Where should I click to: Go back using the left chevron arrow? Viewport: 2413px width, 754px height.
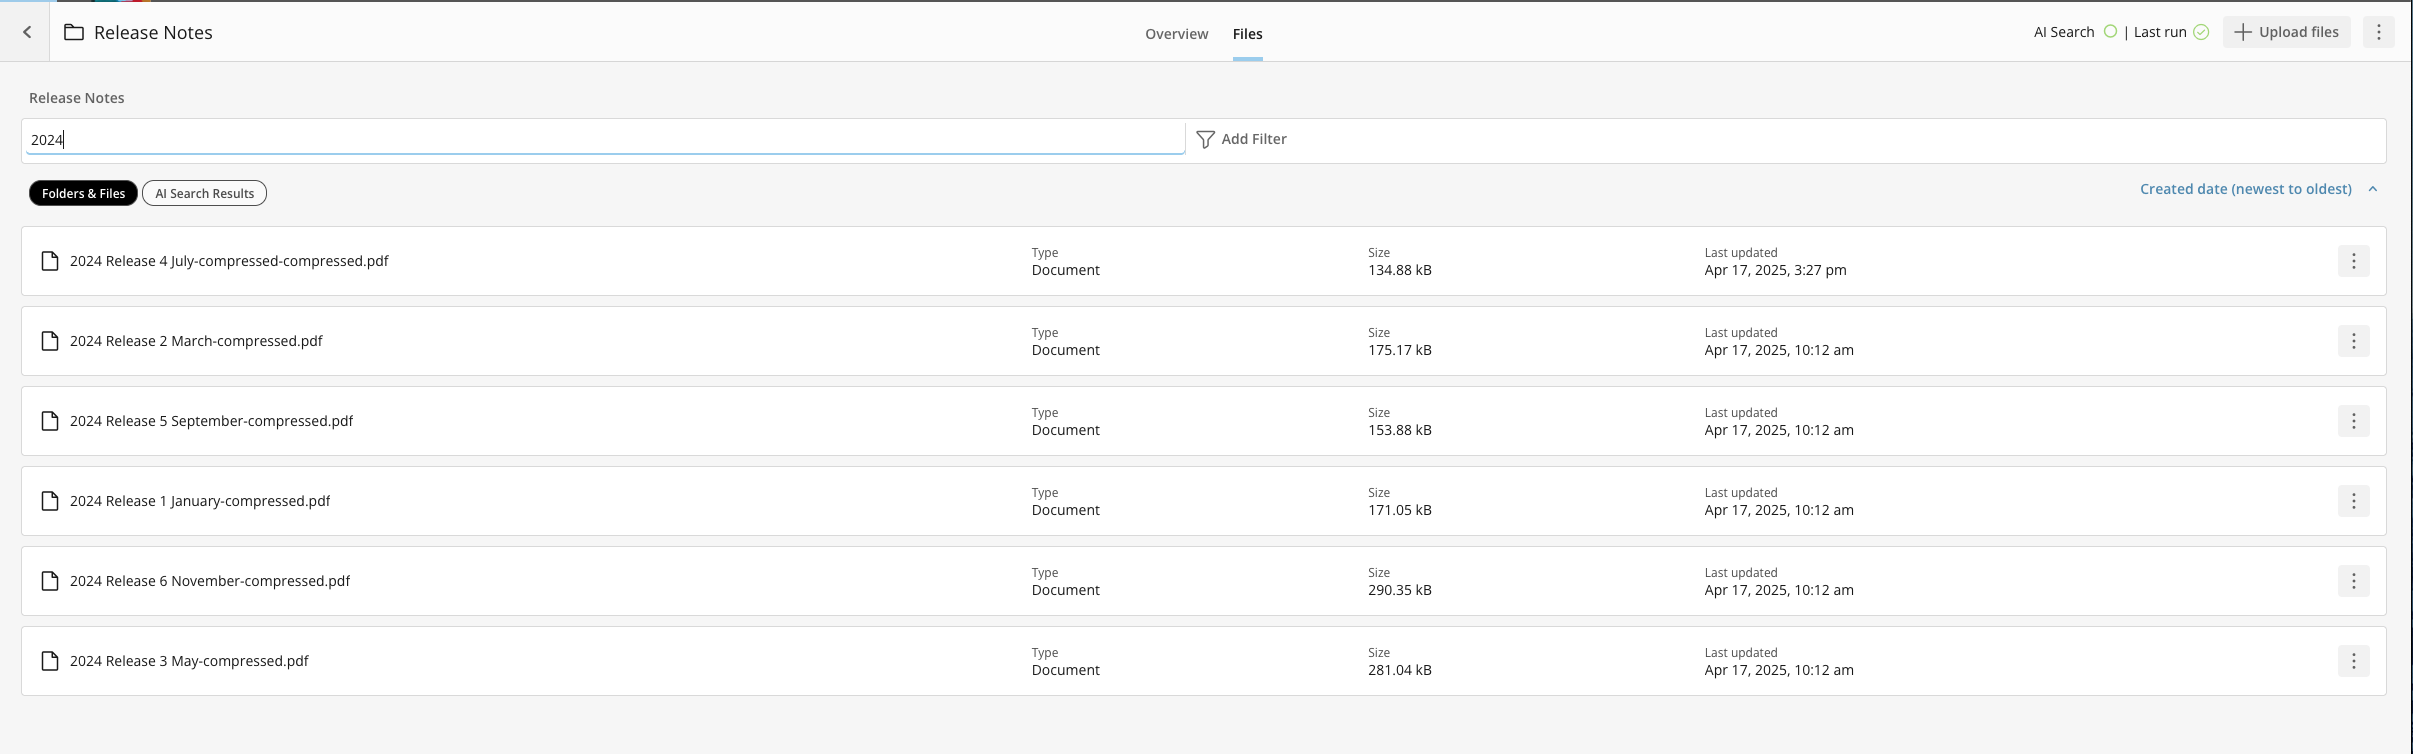[x=27, y=32]
